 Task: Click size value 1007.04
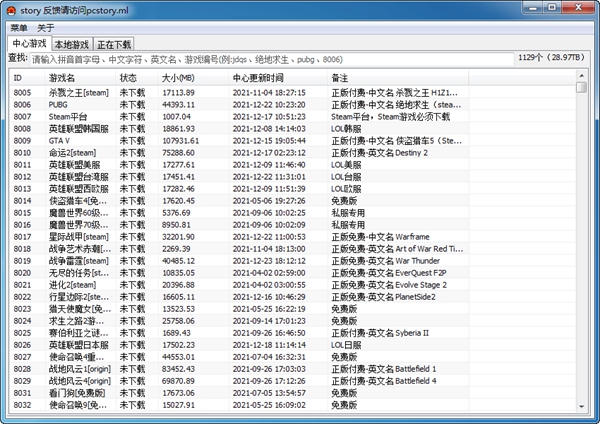(176, 117)
